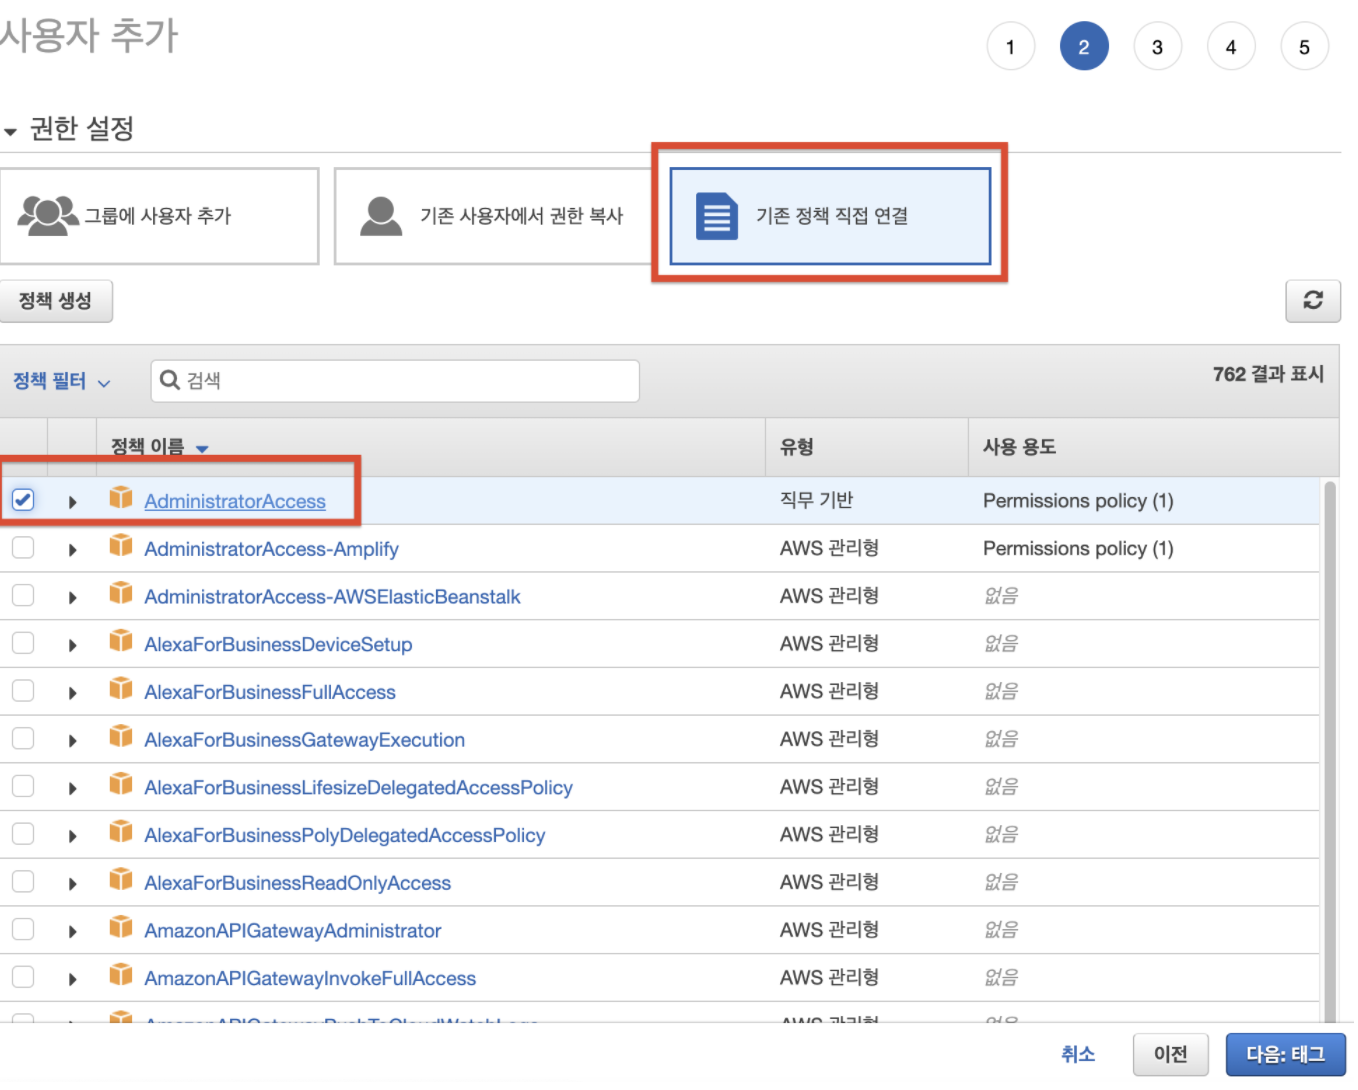
Task: Click the 검색 policy search field
Action: pos(395,381)
